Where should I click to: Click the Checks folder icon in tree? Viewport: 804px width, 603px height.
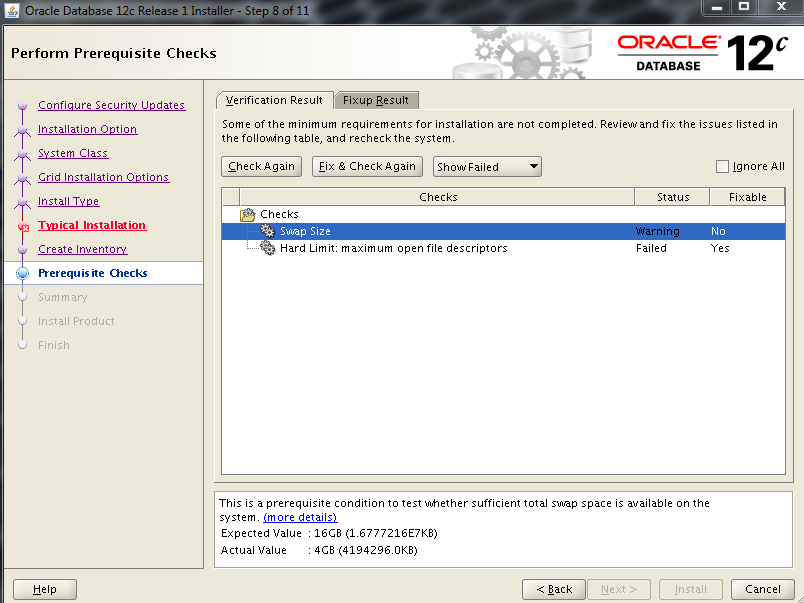point(248,215)
